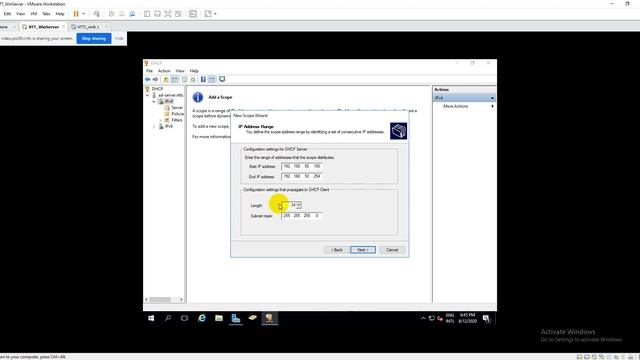Click Next in the New Scope Wizard
The image size is (640, 360).
tap(363, 250)
